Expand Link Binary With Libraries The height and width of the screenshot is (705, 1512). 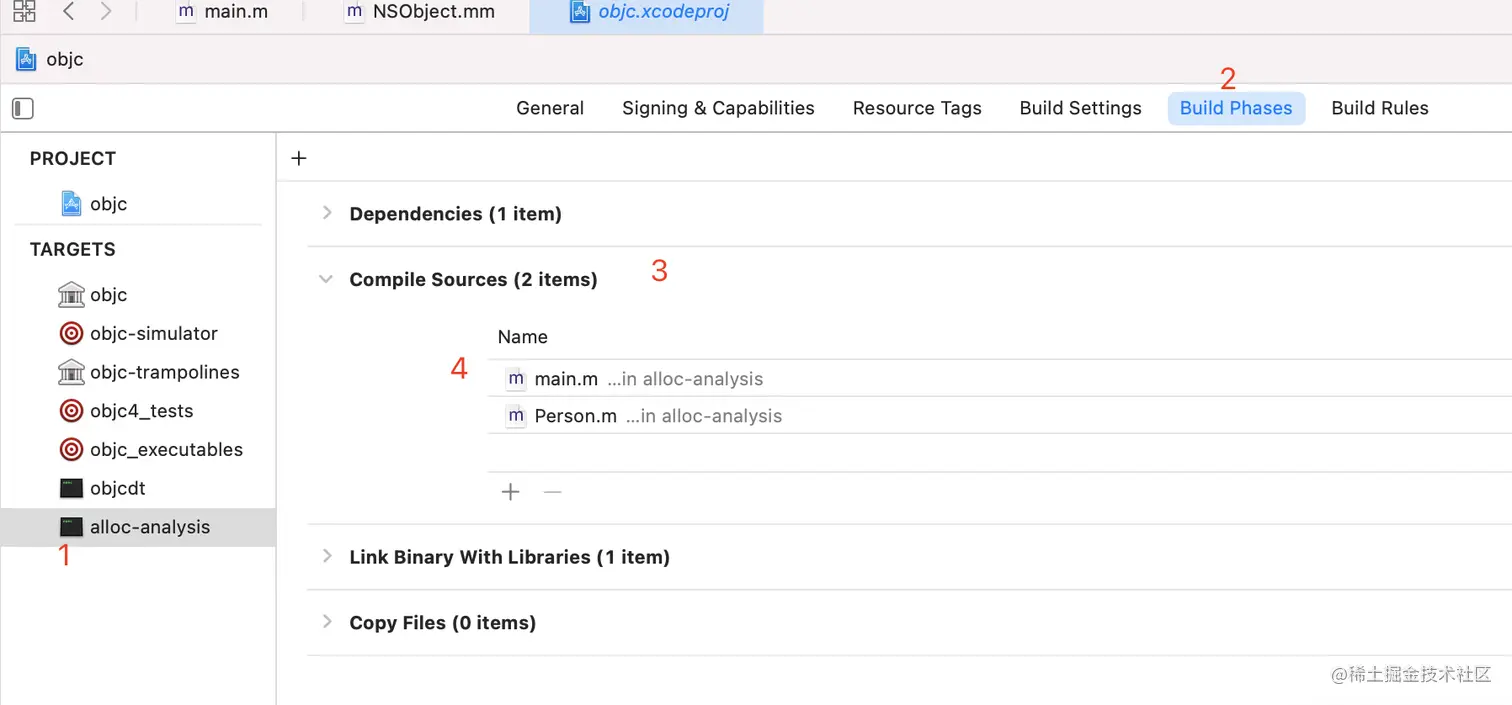coord(326,556)
